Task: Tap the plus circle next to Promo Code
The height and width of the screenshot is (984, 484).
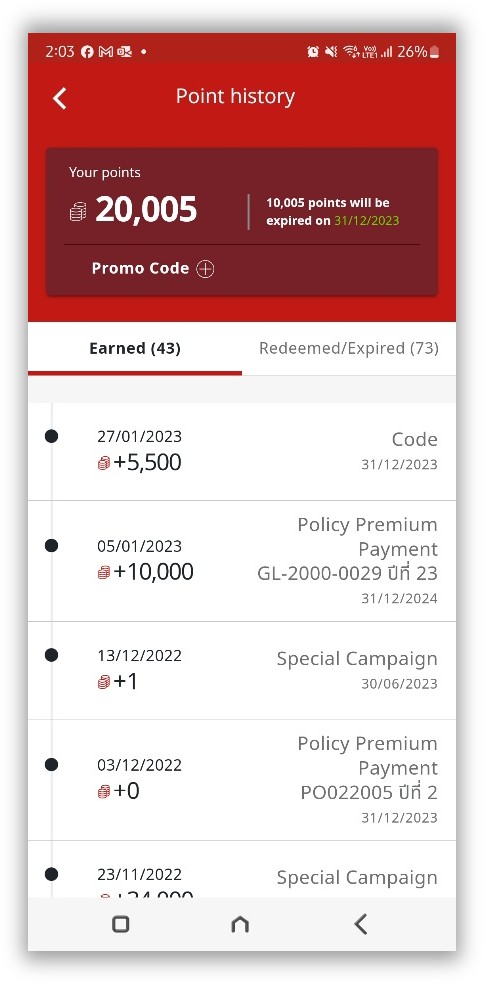Action: click(205, 269)
